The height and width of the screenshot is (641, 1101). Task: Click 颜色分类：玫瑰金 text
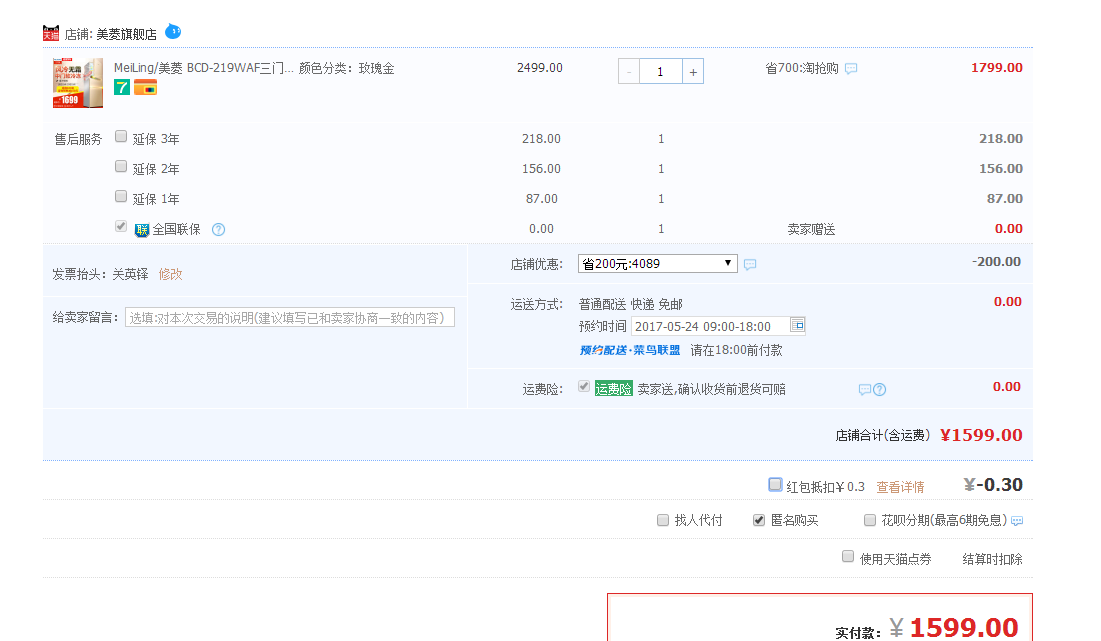(x=347, y=69)
